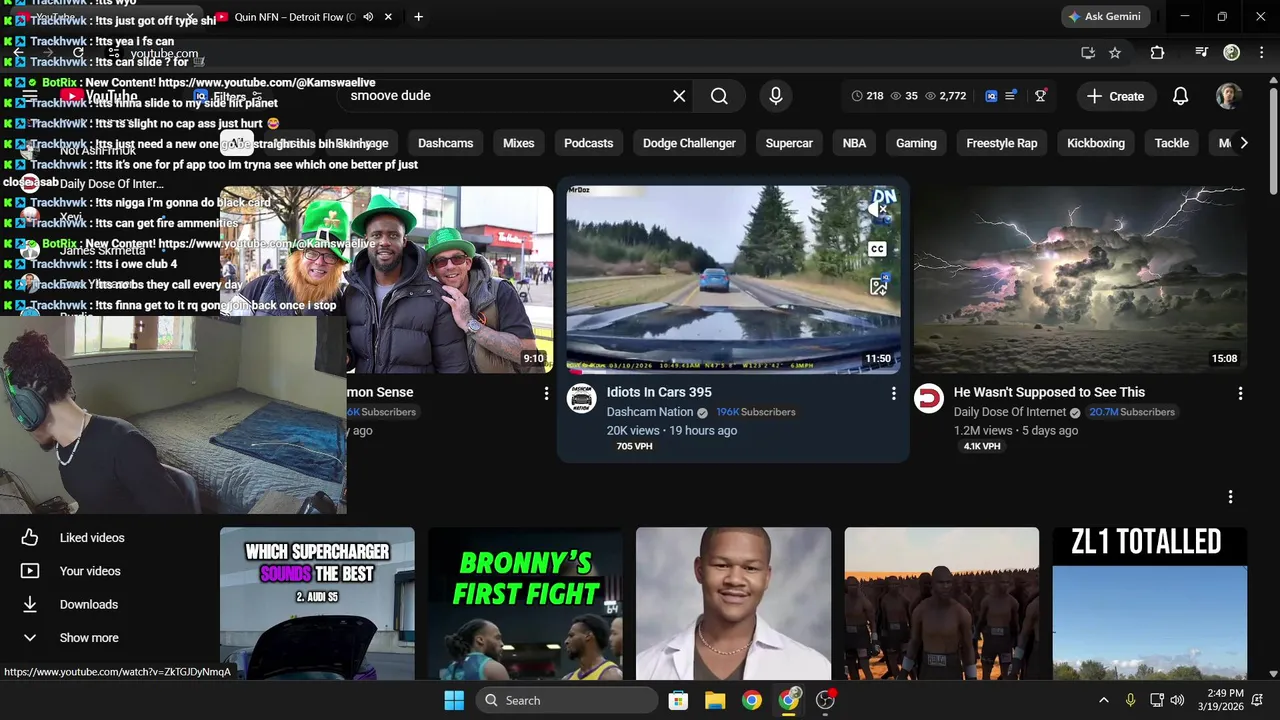Select the Mixes filter chip
1280x720 pixels.
tap(518, 143)
